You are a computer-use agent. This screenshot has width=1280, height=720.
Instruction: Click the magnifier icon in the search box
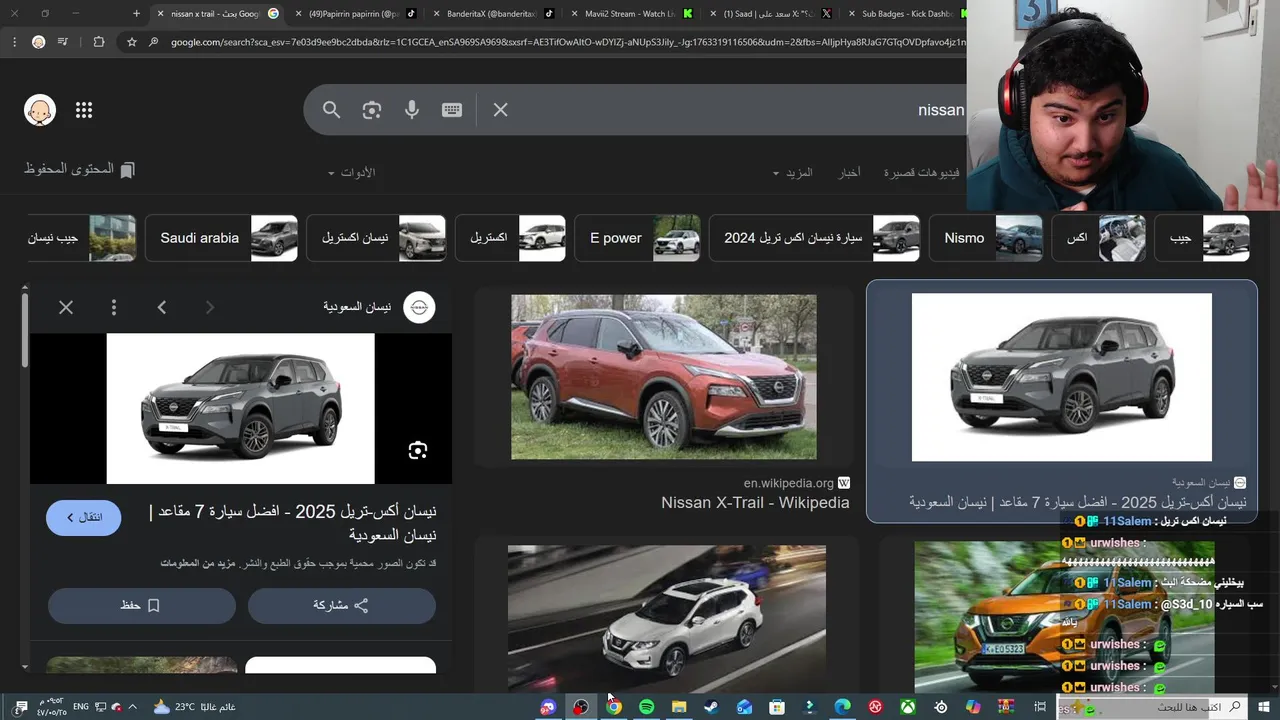tap(332, 110)
